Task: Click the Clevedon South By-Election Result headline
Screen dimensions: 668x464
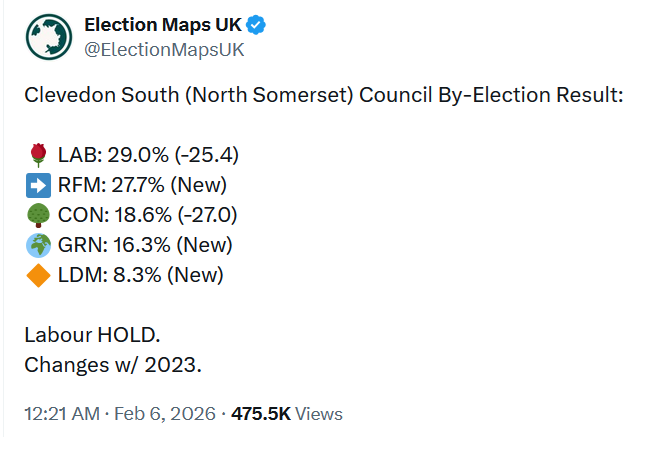Action: tap(323, 96)
